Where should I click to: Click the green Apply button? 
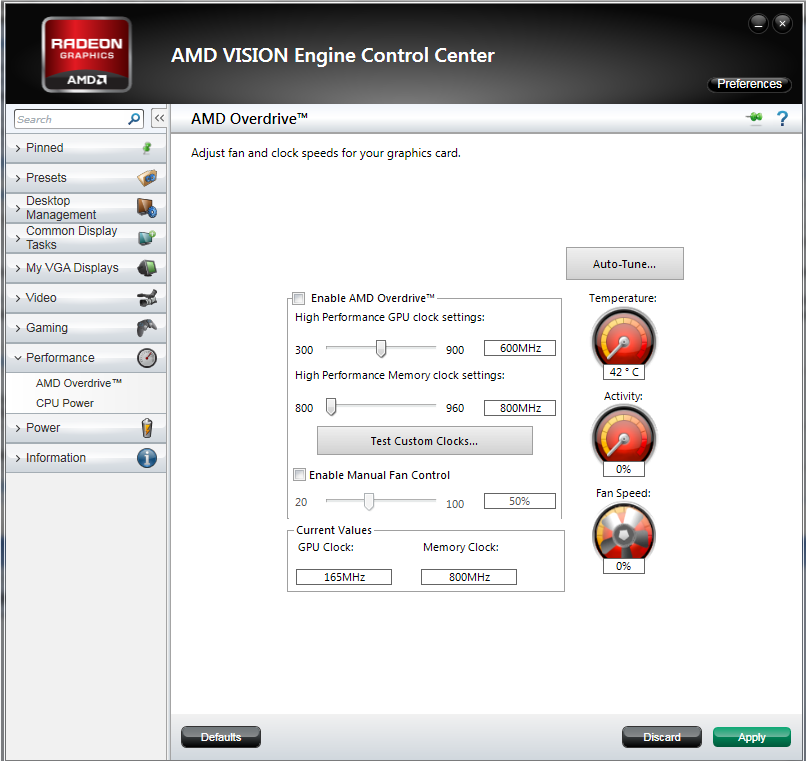coord(752,737)
